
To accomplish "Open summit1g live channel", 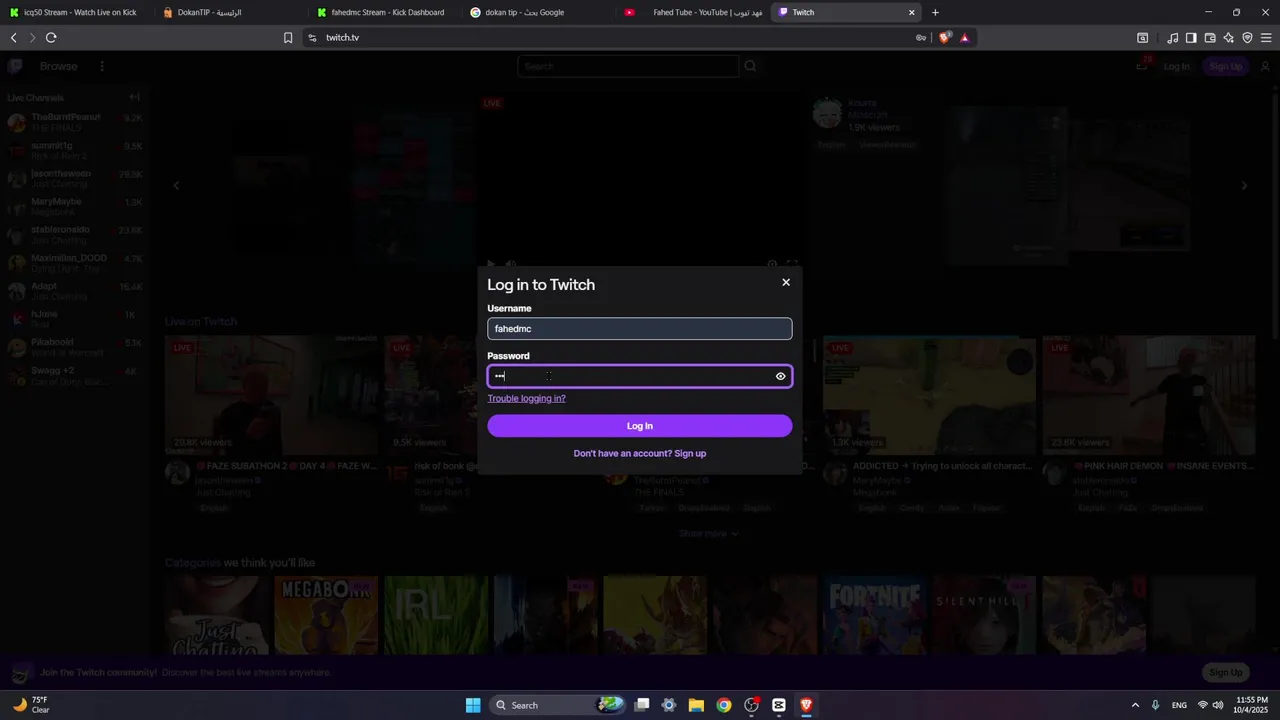I will [75, 151].
